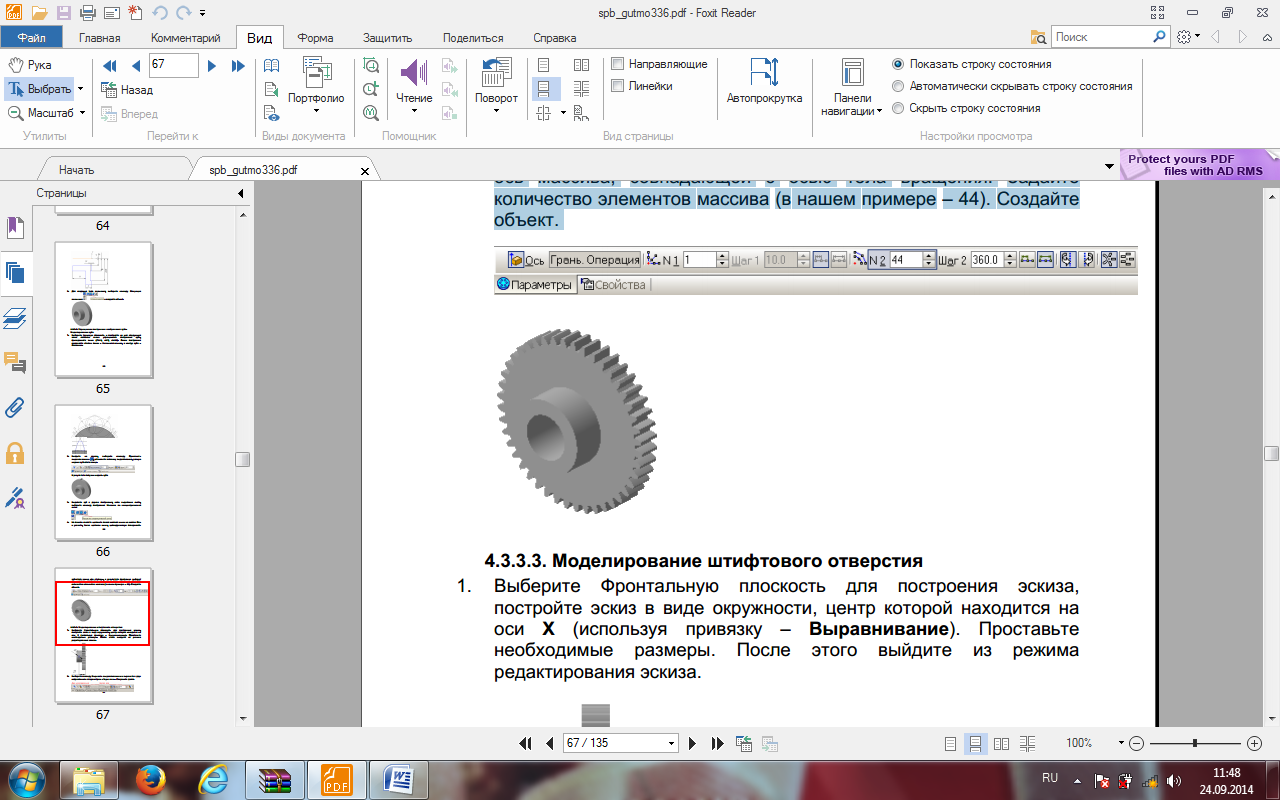This screenshot has width=1280, height=800.
Task: Open Word from the taskbar
Action: point(397,779)
